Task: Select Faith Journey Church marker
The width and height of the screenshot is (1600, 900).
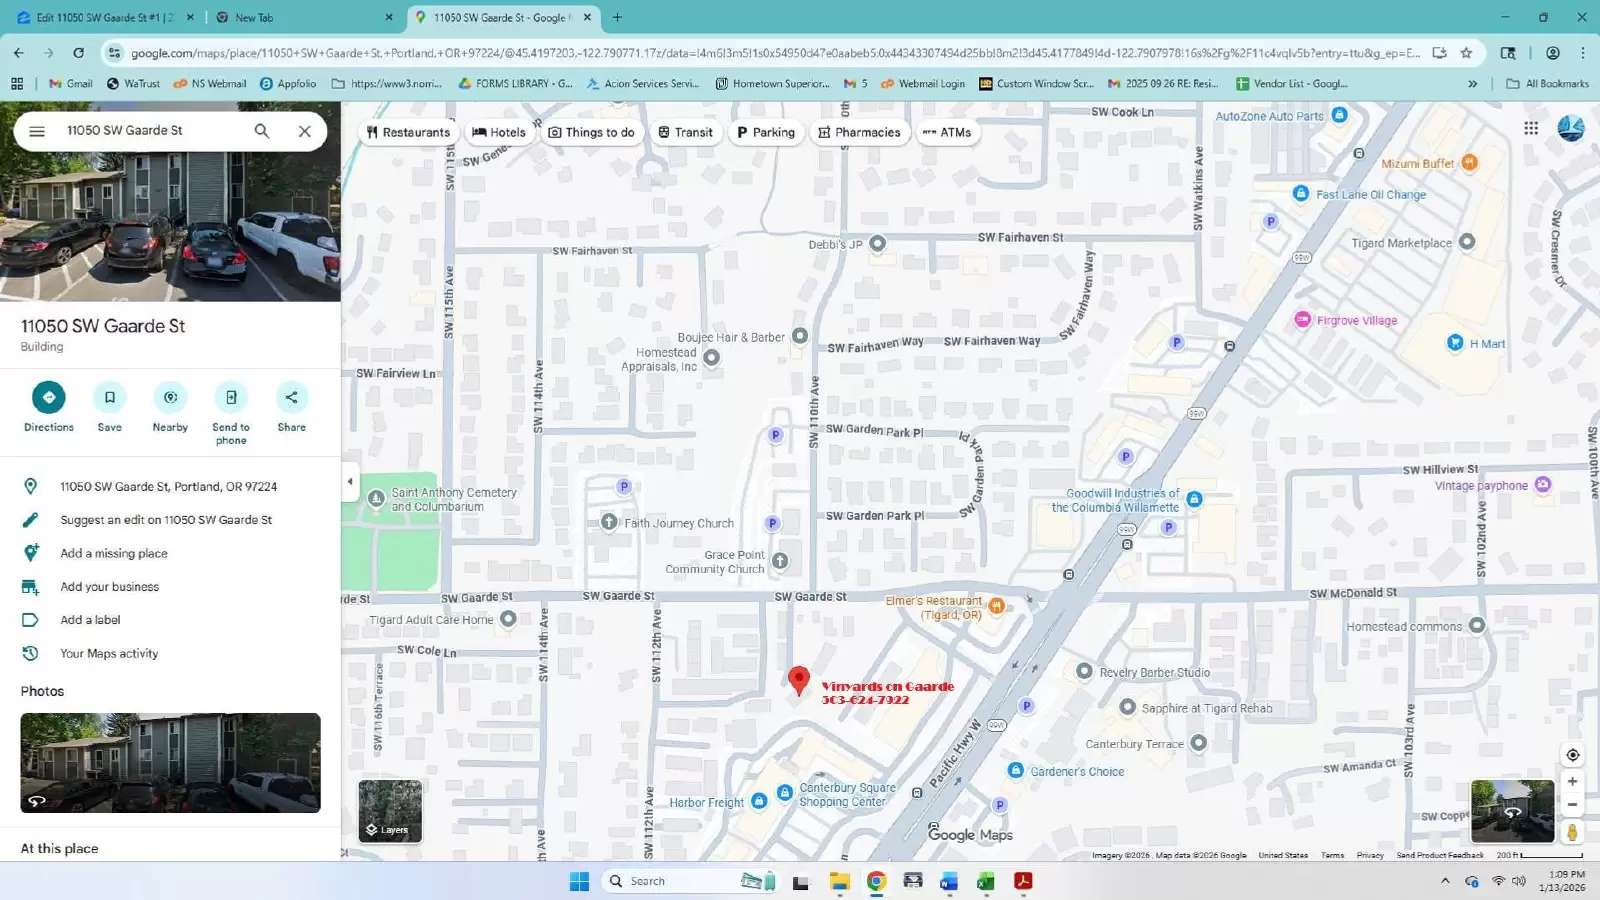Action: coord(609,522)
